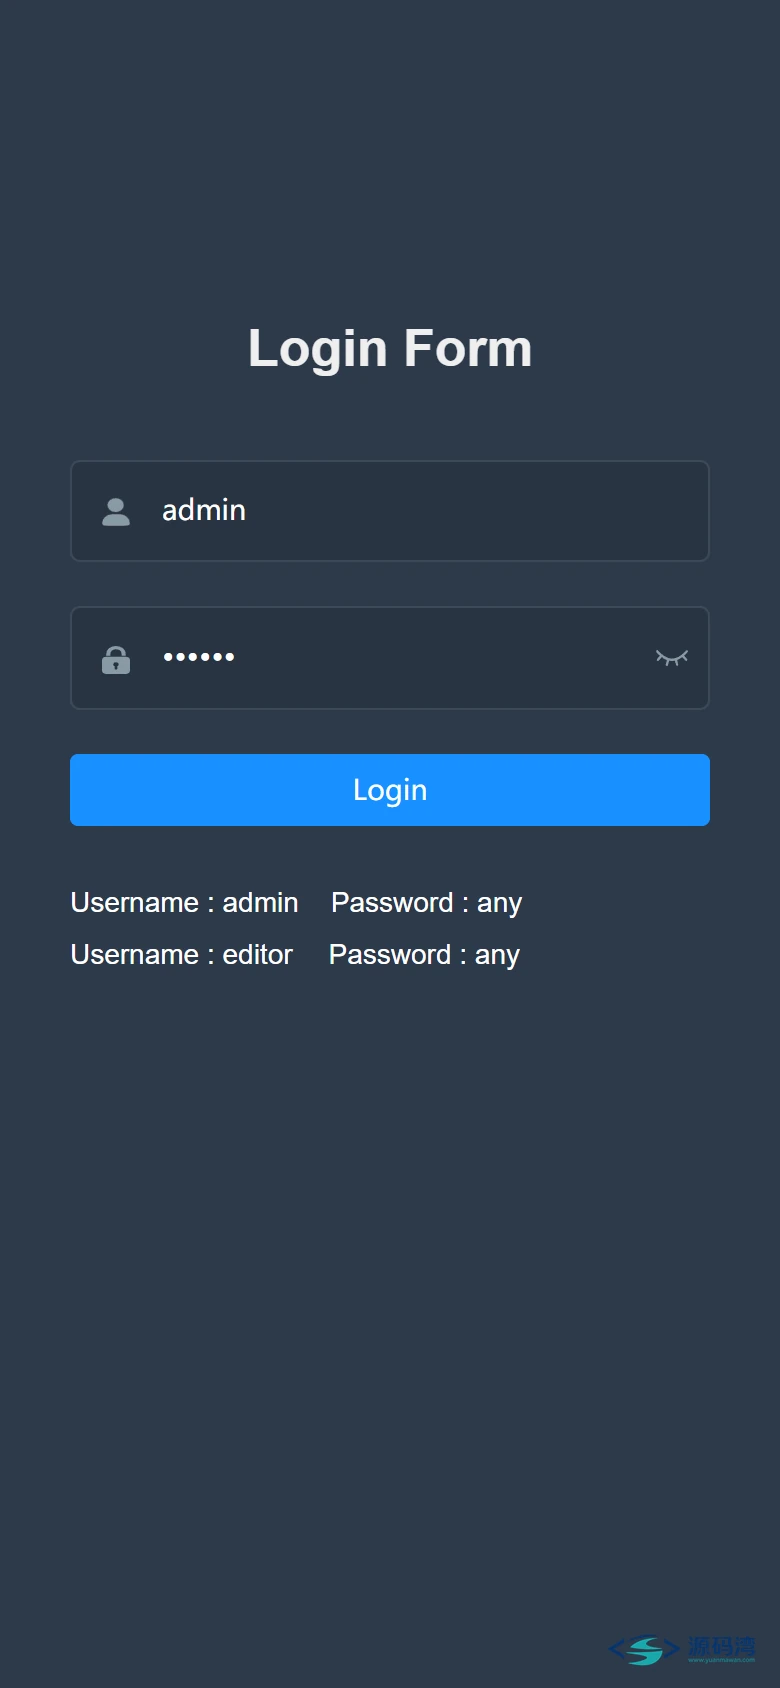Click the word 'Form' in the title
This screenshot has height=1688, width=780.
coord(468,347)
